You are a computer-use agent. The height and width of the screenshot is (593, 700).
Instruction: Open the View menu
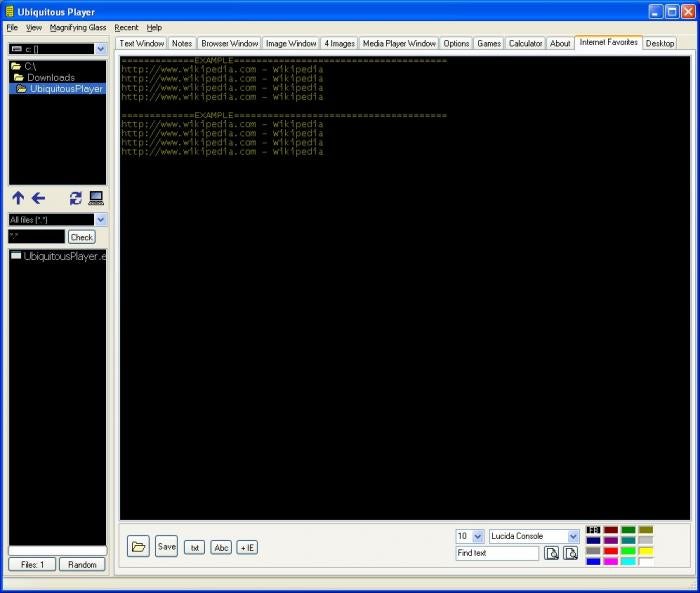pyautogui.click(x=33, y=28)
